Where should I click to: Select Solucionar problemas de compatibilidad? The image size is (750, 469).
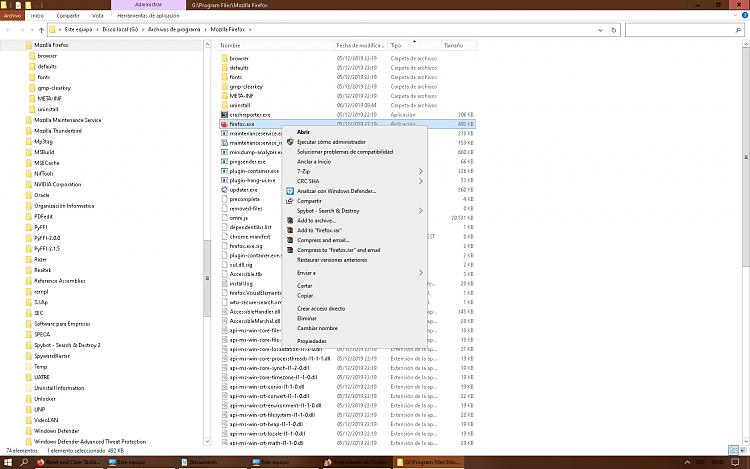tap(345, 152)
